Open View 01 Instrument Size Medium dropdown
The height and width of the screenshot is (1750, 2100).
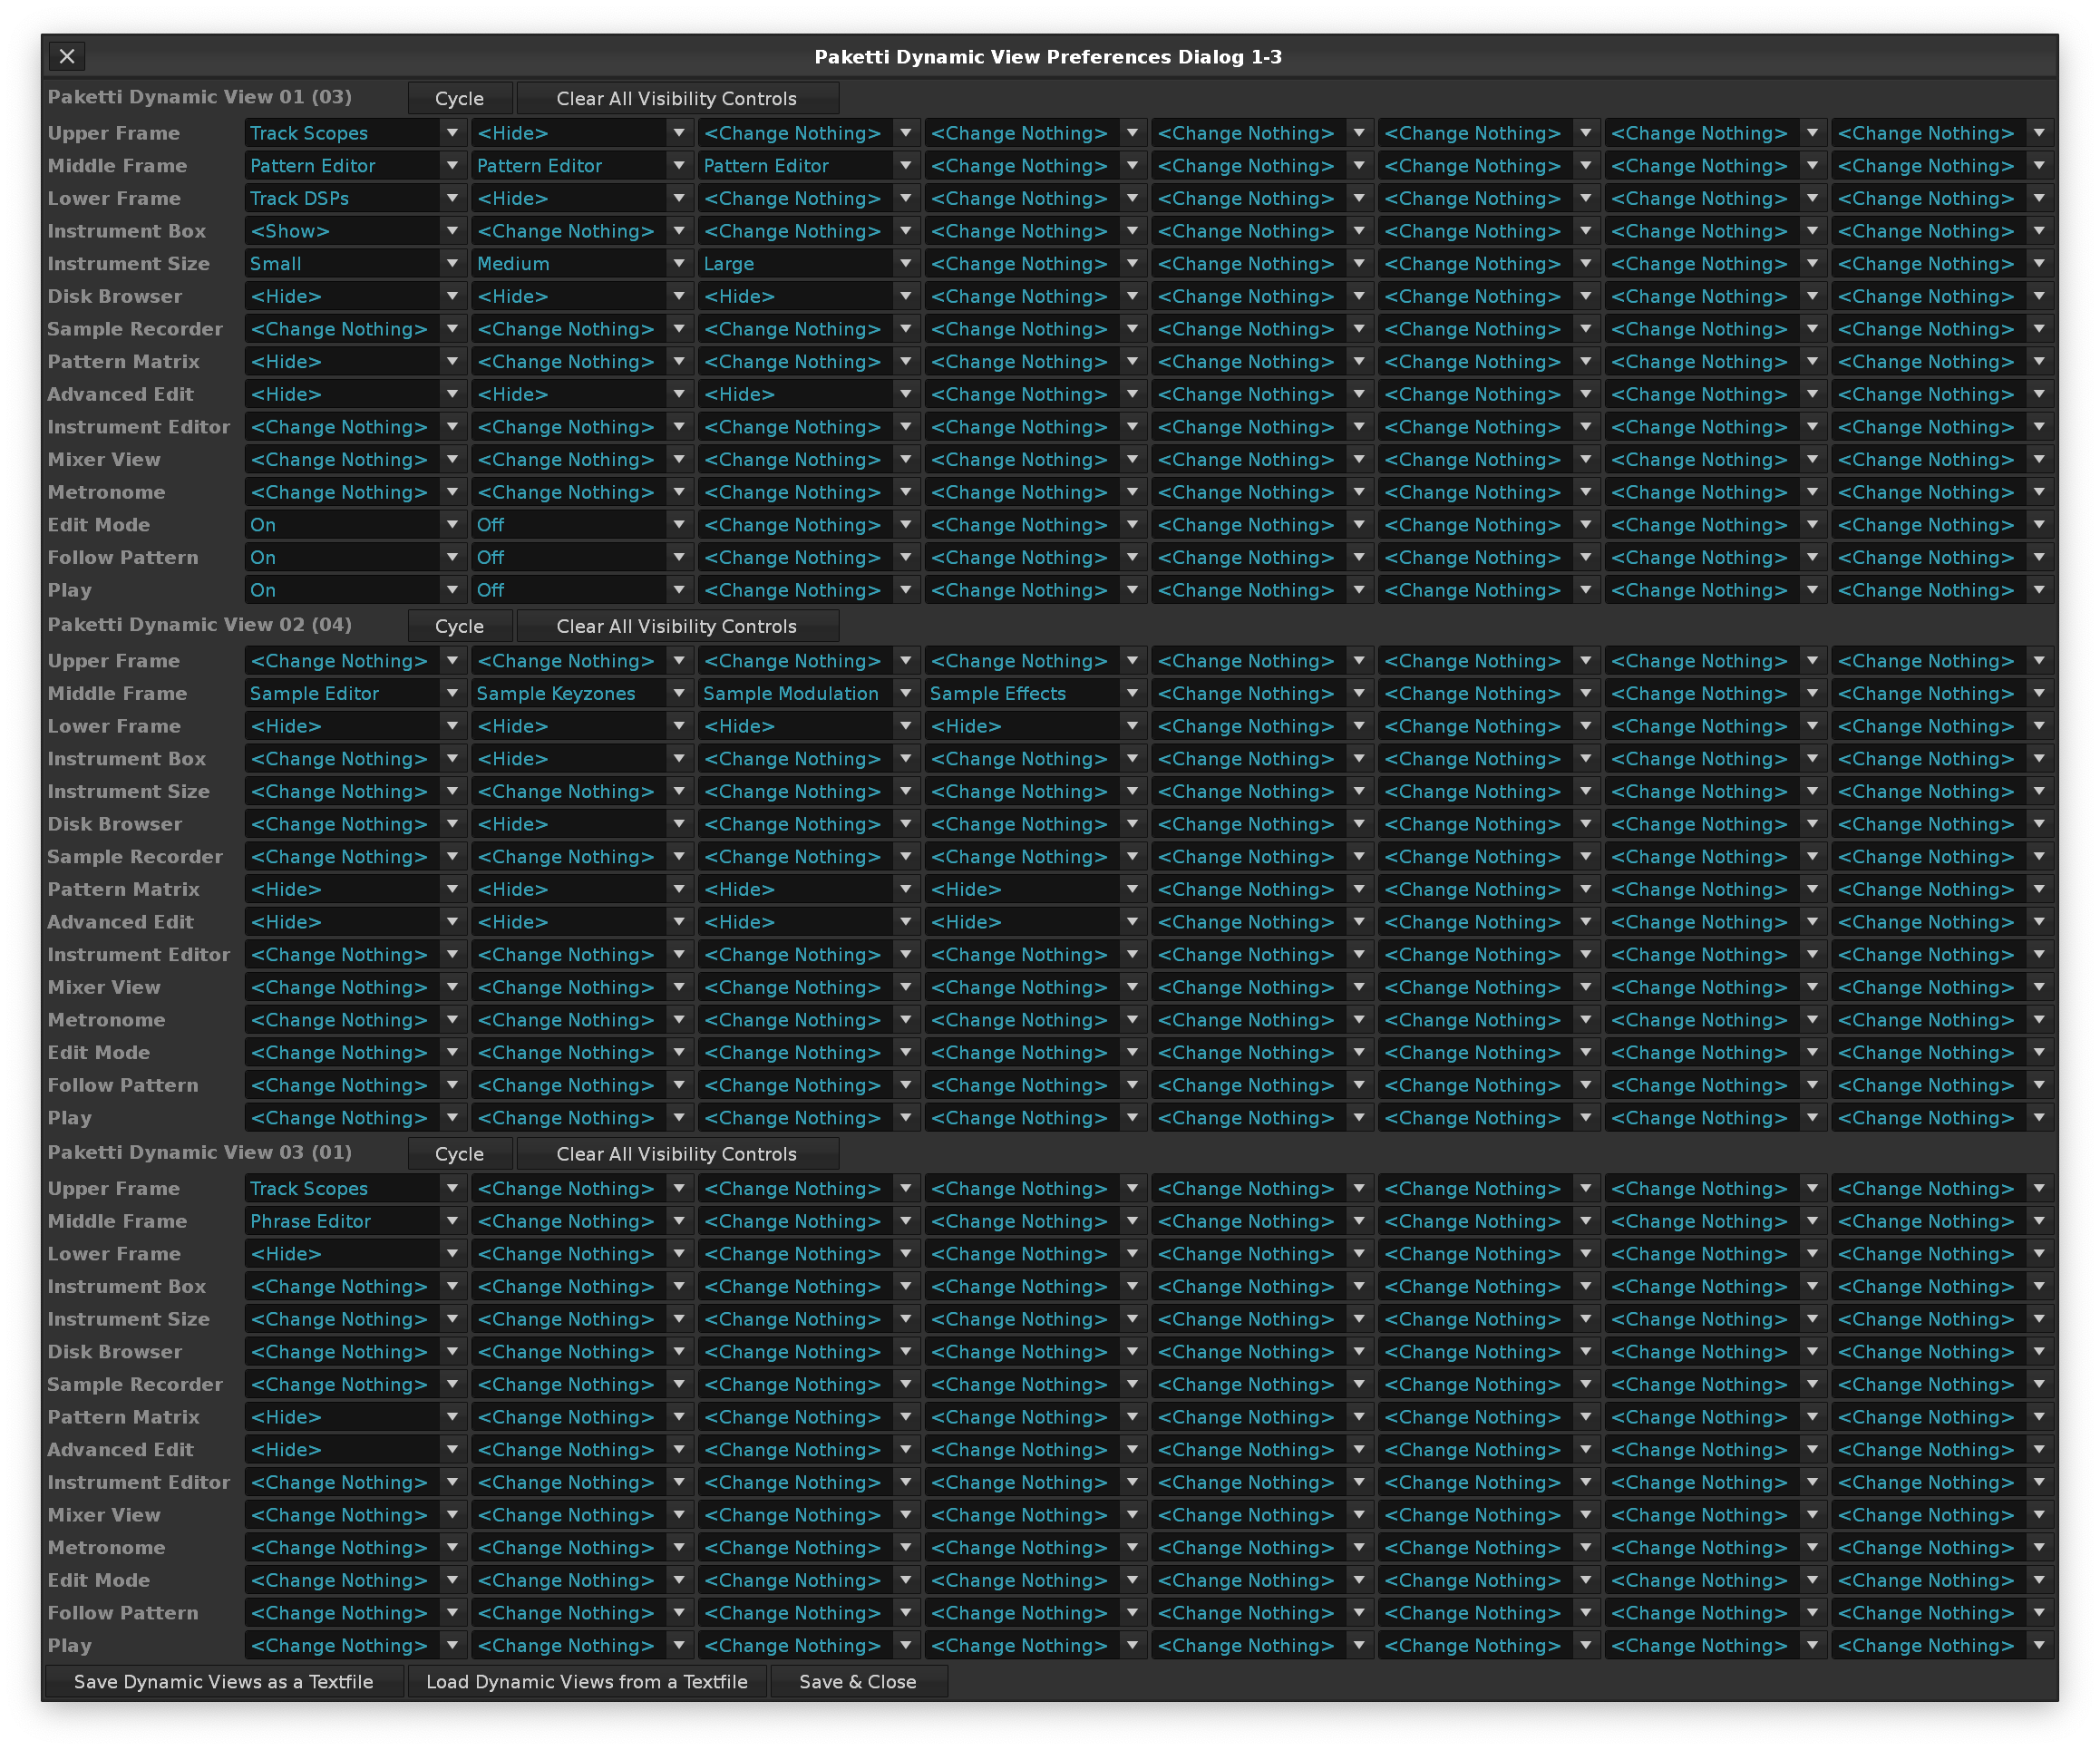click(x=581, y=264)
